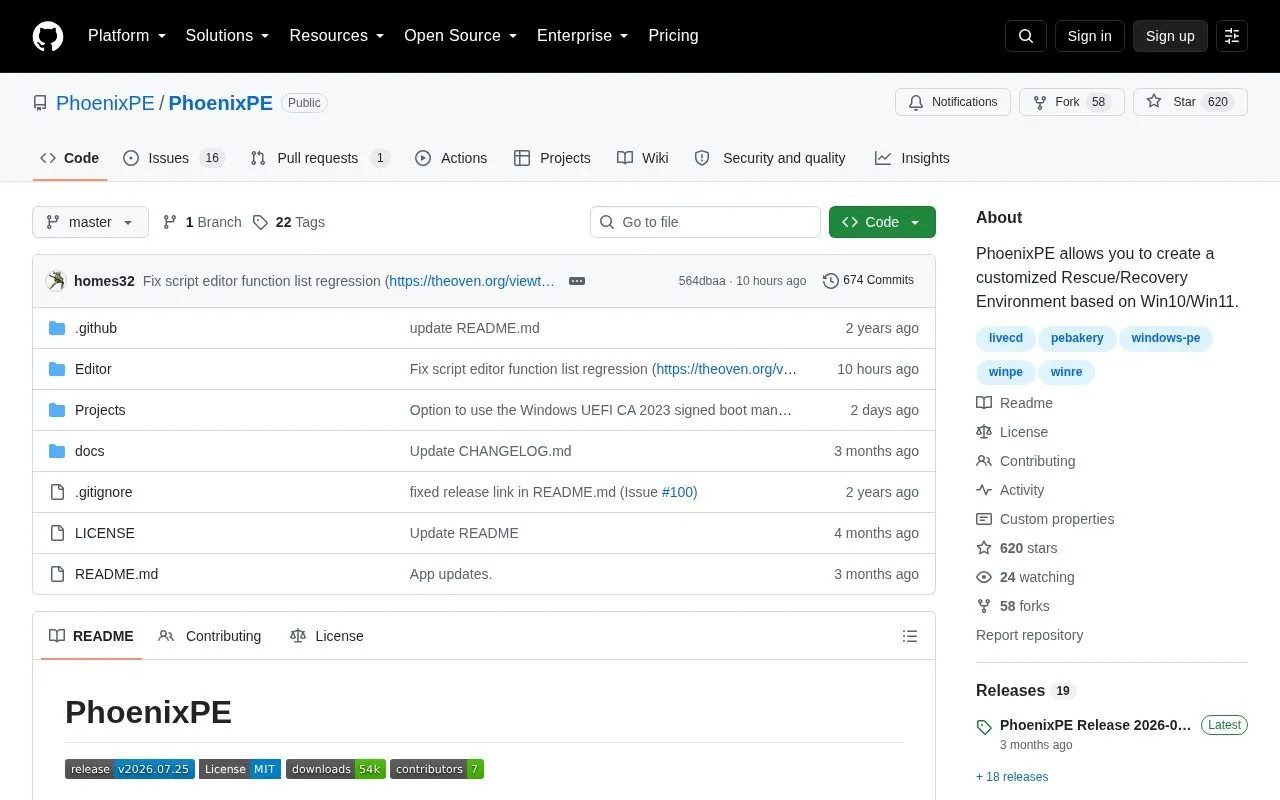Open the Editor folder
The image size is (1280, 800).
(93, 369)
